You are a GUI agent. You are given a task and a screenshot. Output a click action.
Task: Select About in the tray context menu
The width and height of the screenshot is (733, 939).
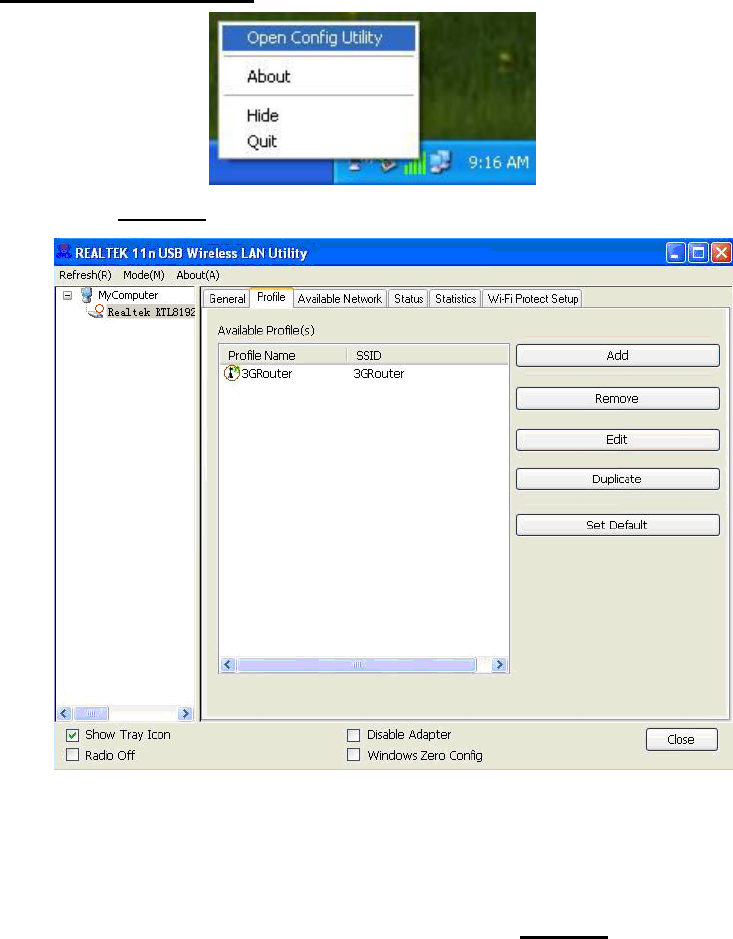[x=268, y=77]
